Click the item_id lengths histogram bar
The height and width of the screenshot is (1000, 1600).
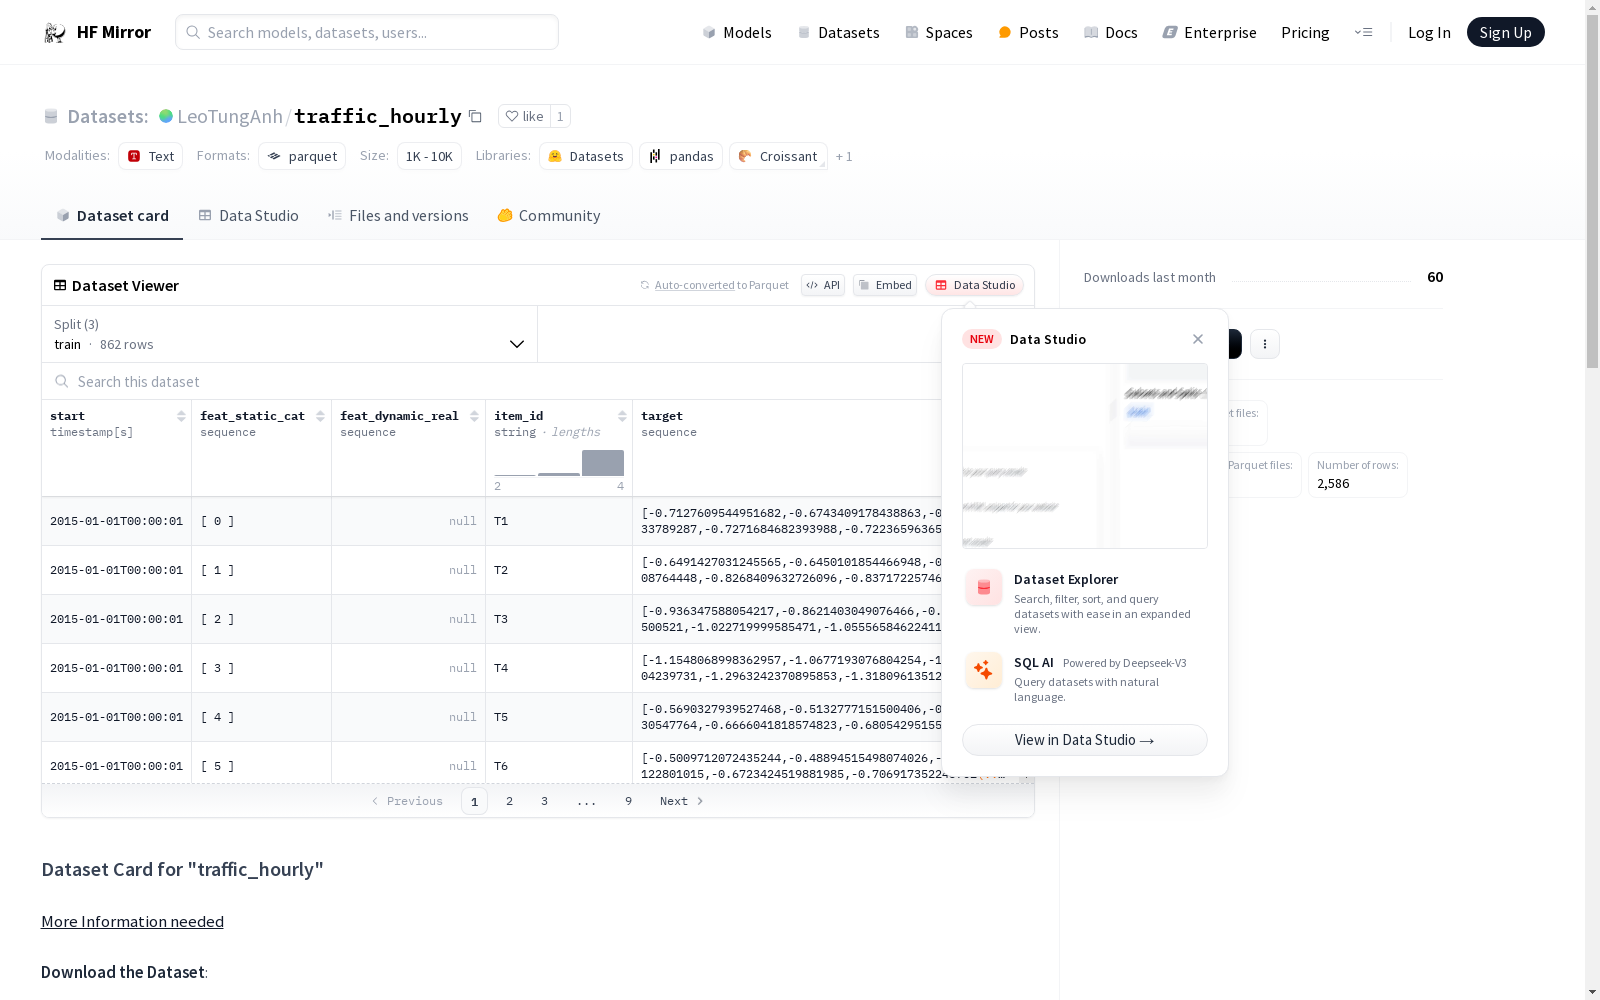[603, 463]
